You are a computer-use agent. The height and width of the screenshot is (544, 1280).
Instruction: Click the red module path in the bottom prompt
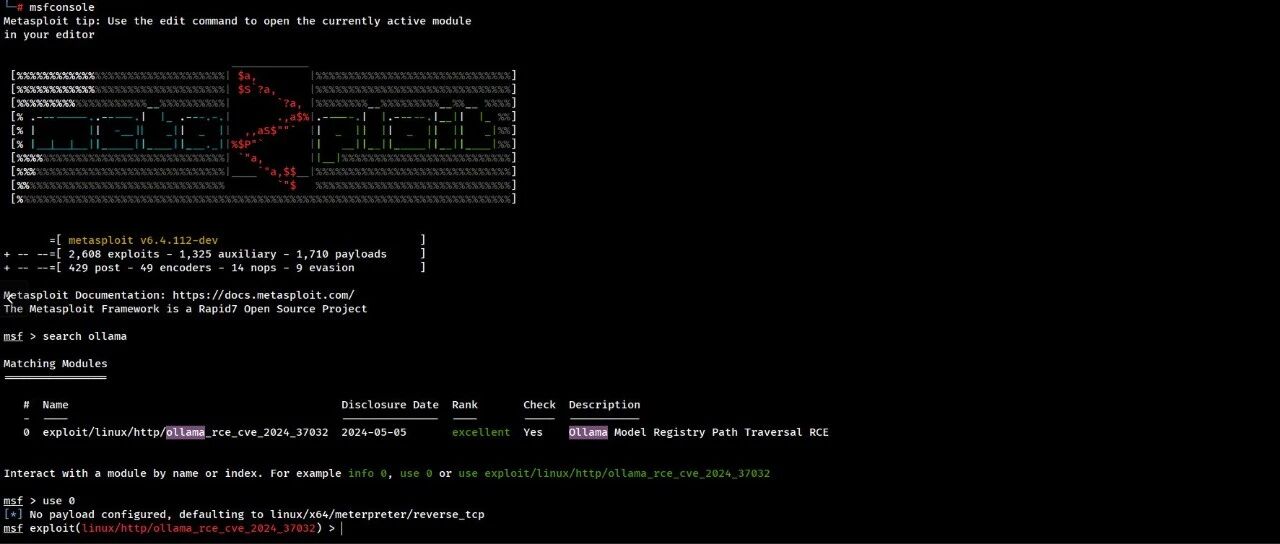point(199,528)
